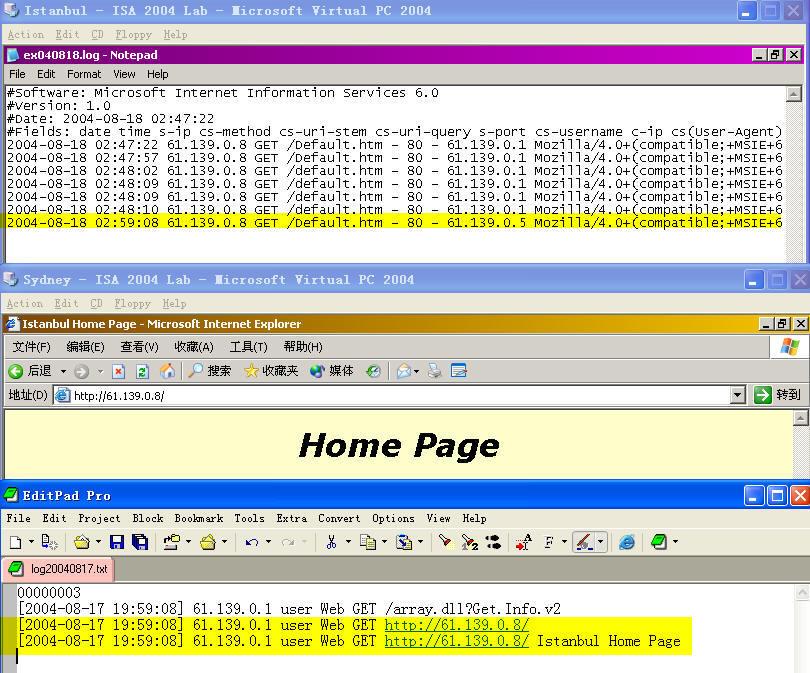Click the History icon in browser toolbar
The width and height of the screenshot is (810, 673).
coord(373,371)
